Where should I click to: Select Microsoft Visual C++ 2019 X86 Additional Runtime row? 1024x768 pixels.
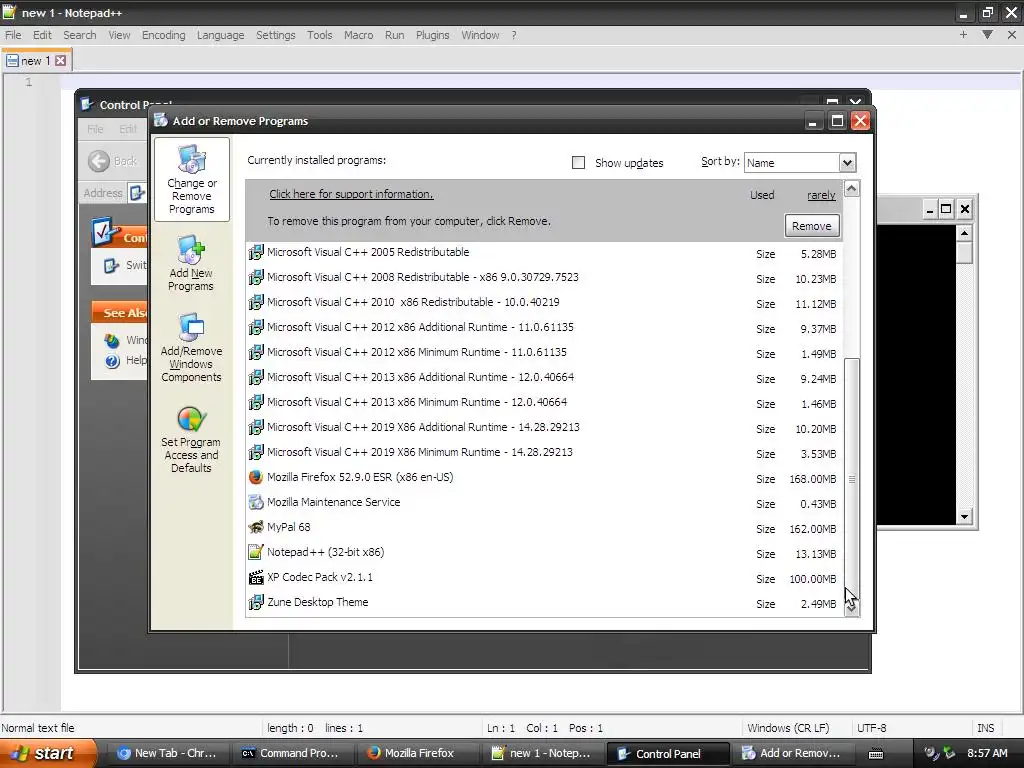pos(544,427)
